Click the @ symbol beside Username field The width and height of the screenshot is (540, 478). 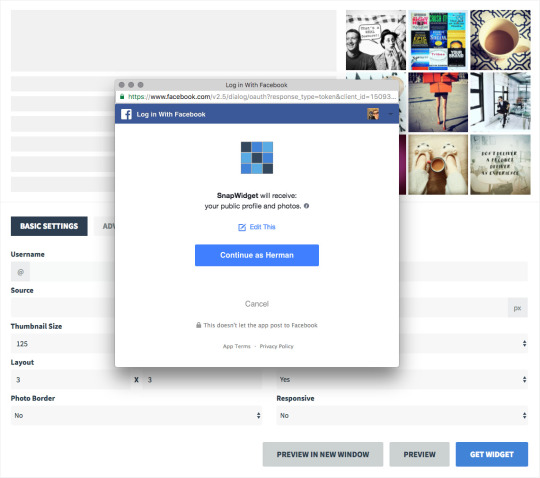(x=20, y=272)
